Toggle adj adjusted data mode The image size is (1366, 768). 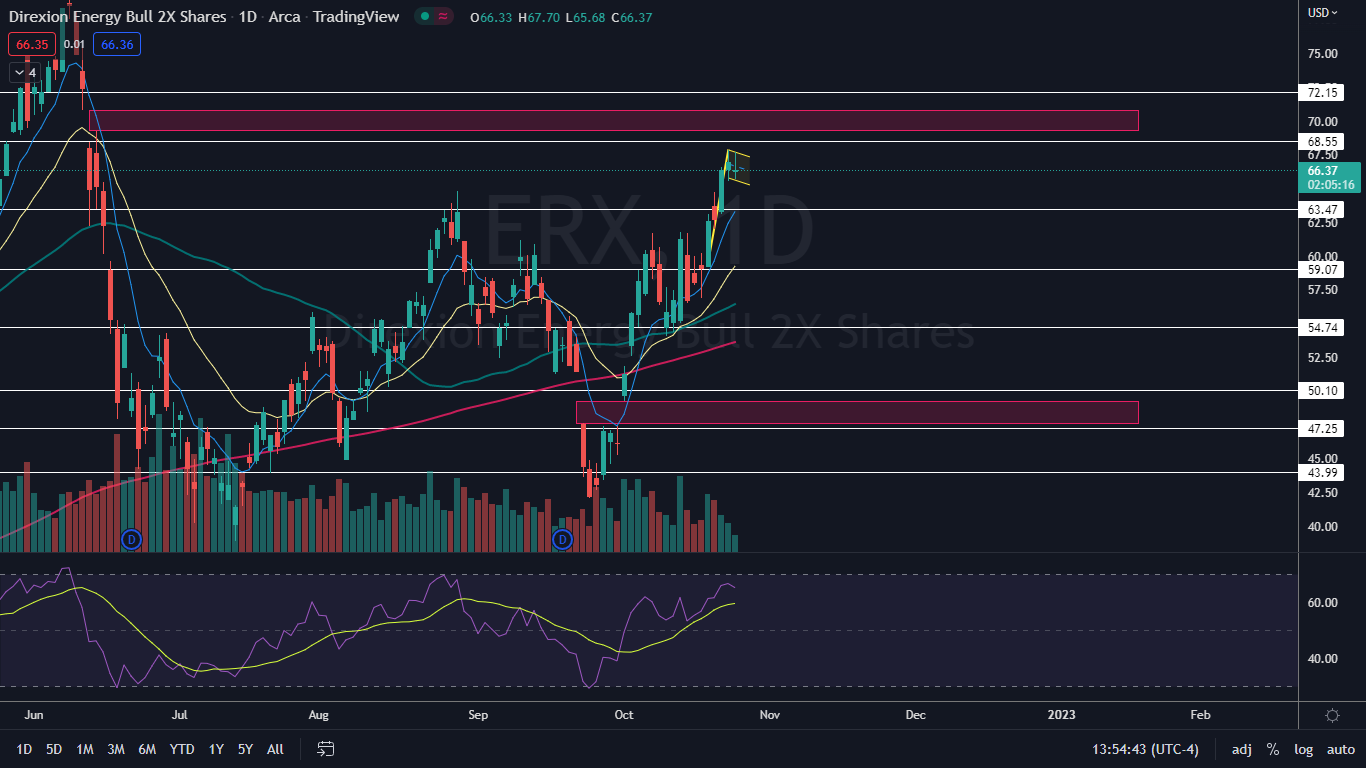point(1242,749)
